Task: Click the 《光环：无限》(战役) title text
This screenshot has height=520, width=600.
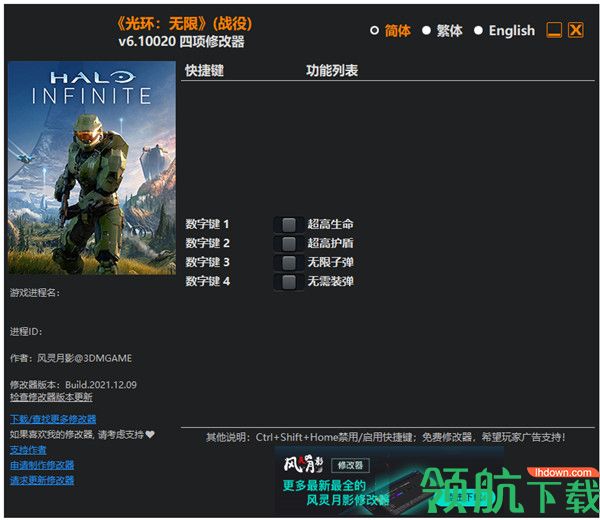Action: click(184, 24)
